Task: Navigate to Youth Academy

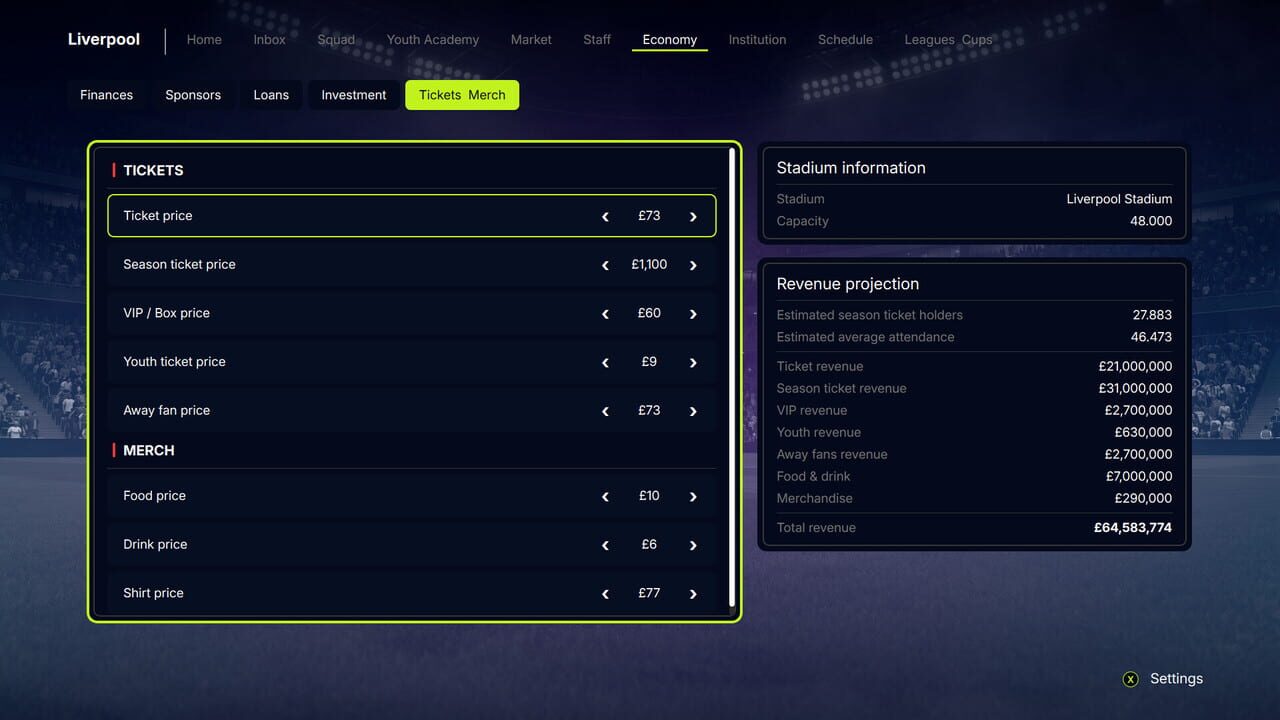Action: [433, 40]
